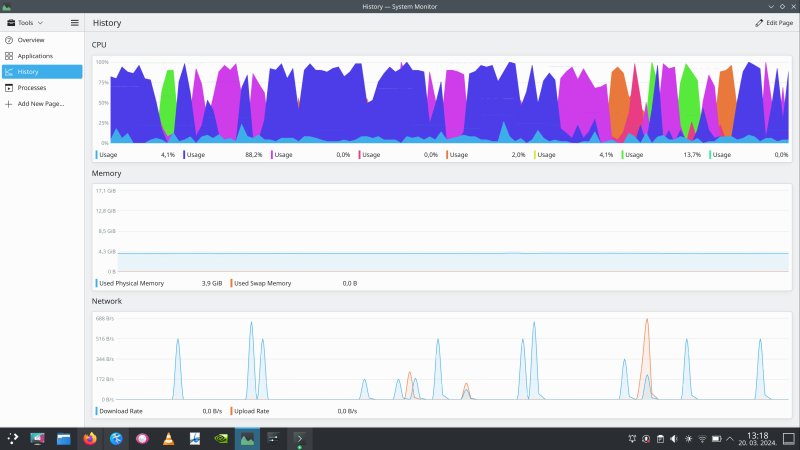Open the clock showing 13:18
The height and width of the screenshot is (450, 800).
(757, 438)
